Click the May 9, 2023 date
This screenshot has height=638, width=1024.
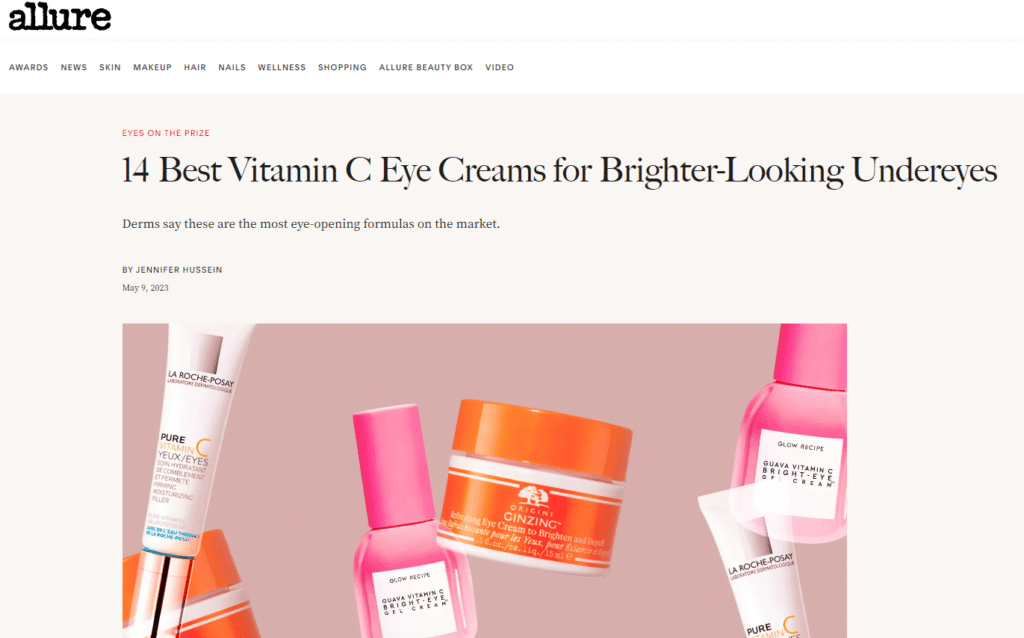(145, 288)
